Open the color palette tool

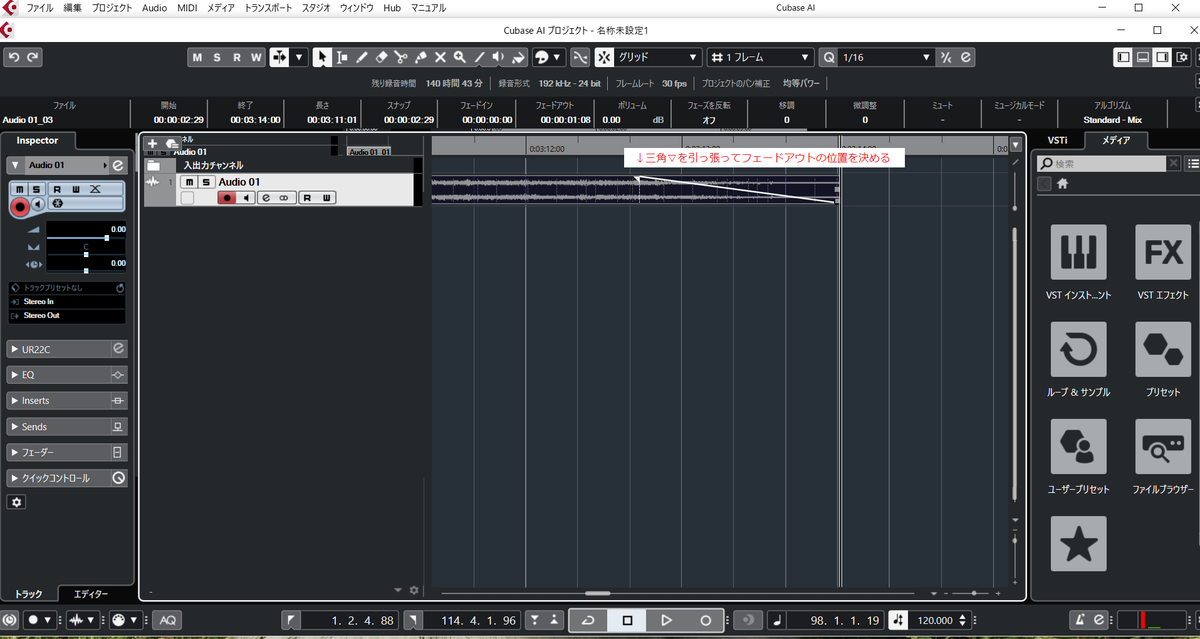tap(548, 57)
